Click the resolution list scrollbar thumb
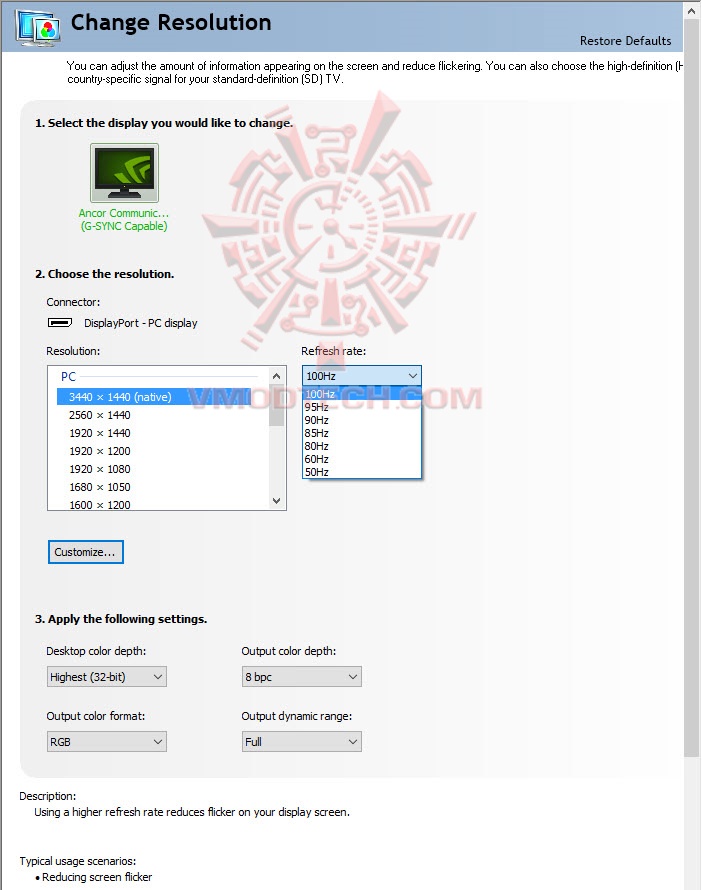 click(x=276, y=405)
